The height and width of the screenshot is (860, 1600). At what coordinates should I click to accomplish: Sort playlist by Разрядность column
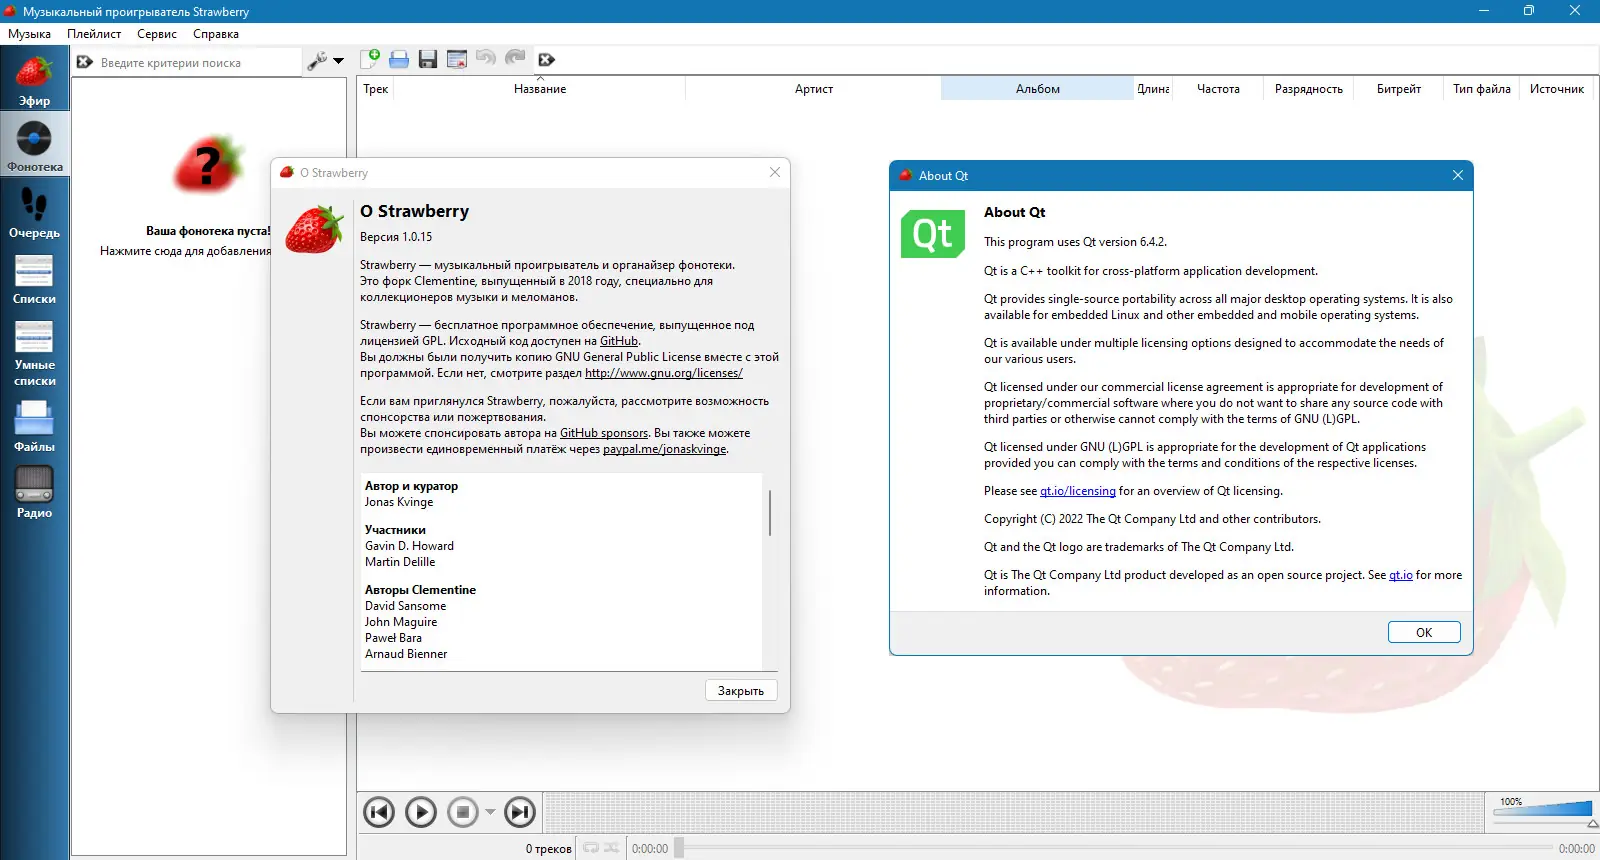point(1309,89)
